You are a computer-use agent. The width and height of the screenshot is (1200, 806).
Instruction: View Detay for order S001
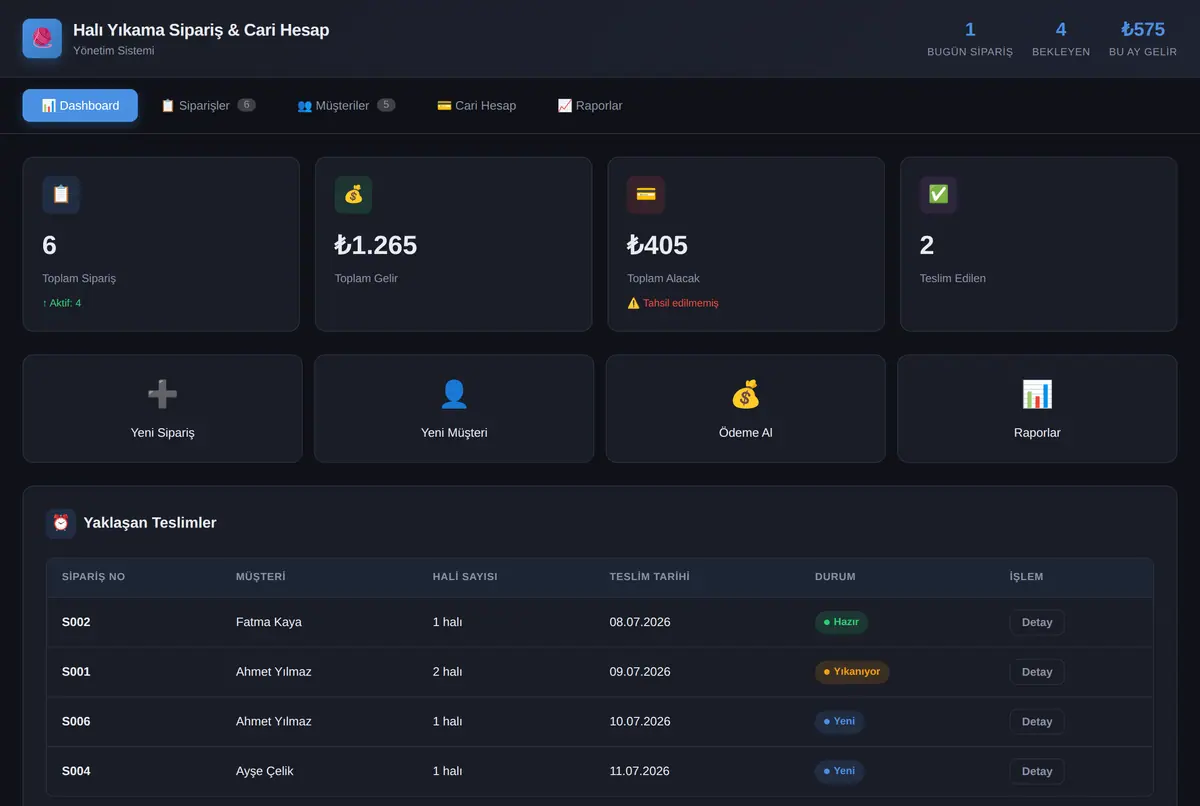1037,672
